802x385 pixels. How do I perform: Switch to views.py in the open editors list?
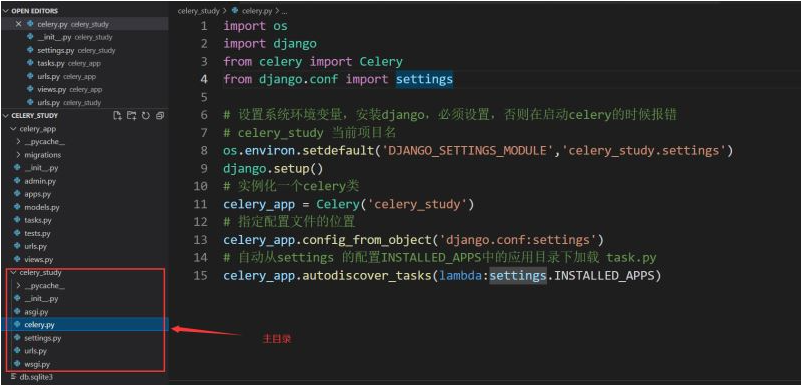pos(52,89)
